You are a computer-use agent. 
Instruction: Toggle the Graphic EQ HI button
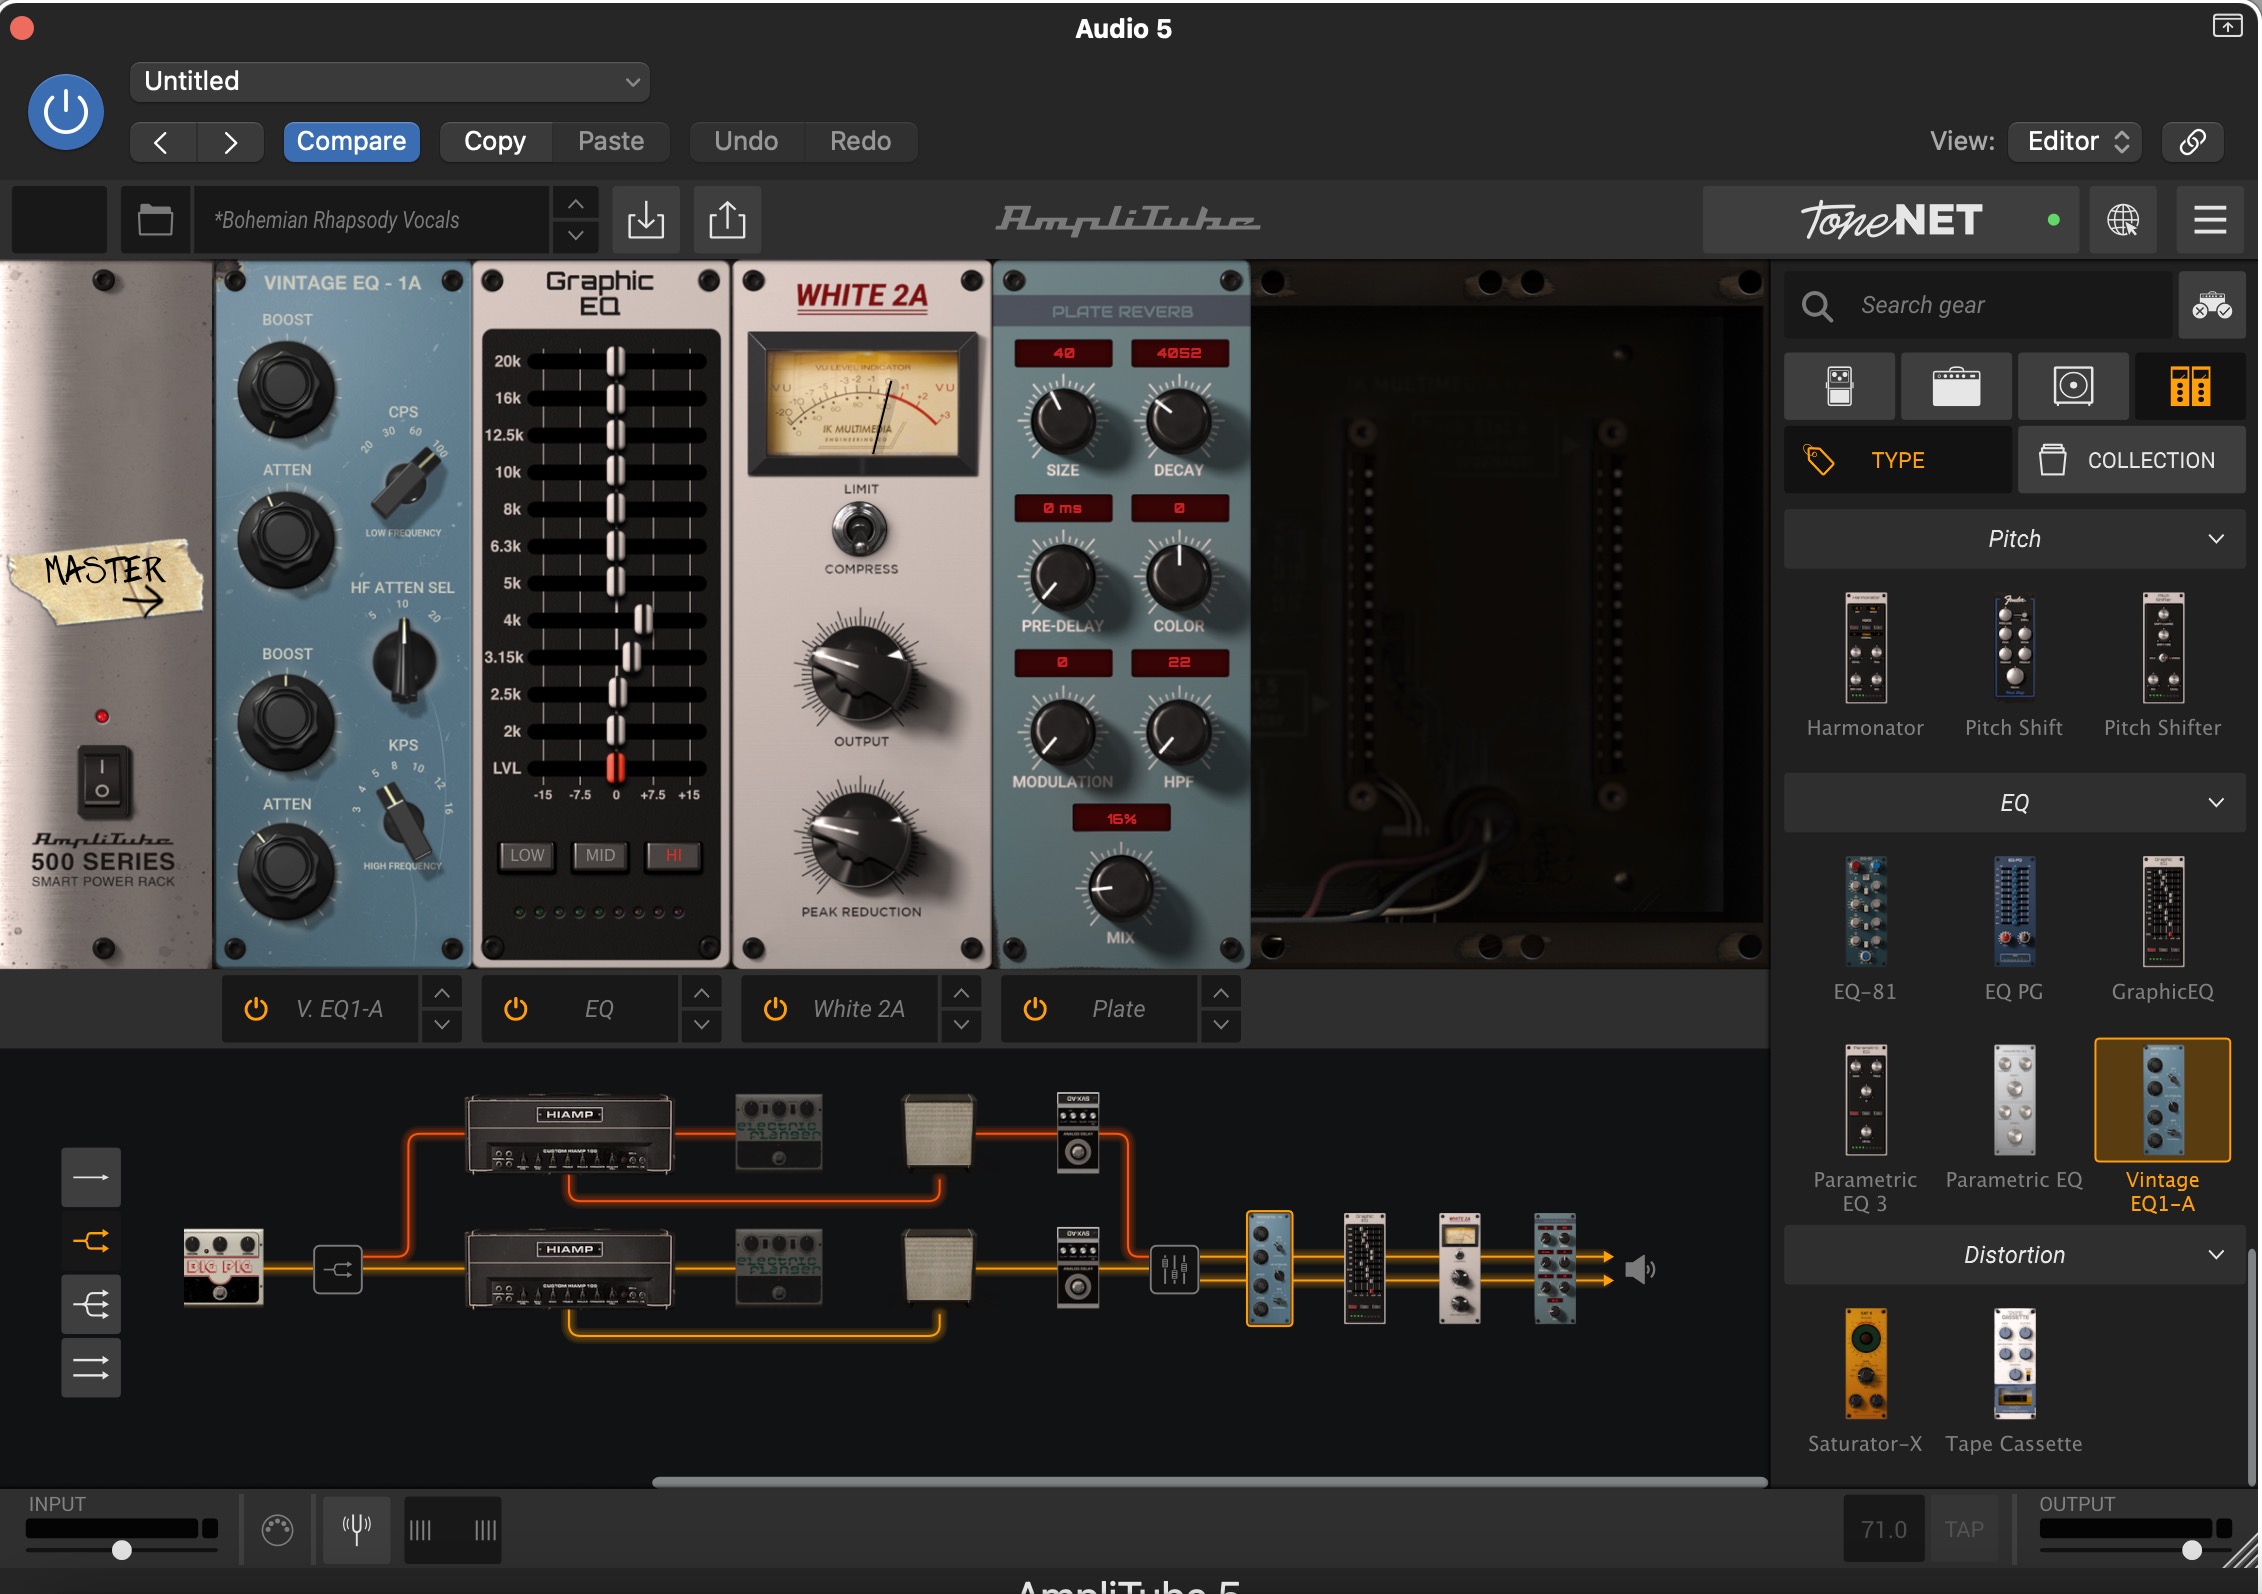click(x=673, y=855)
